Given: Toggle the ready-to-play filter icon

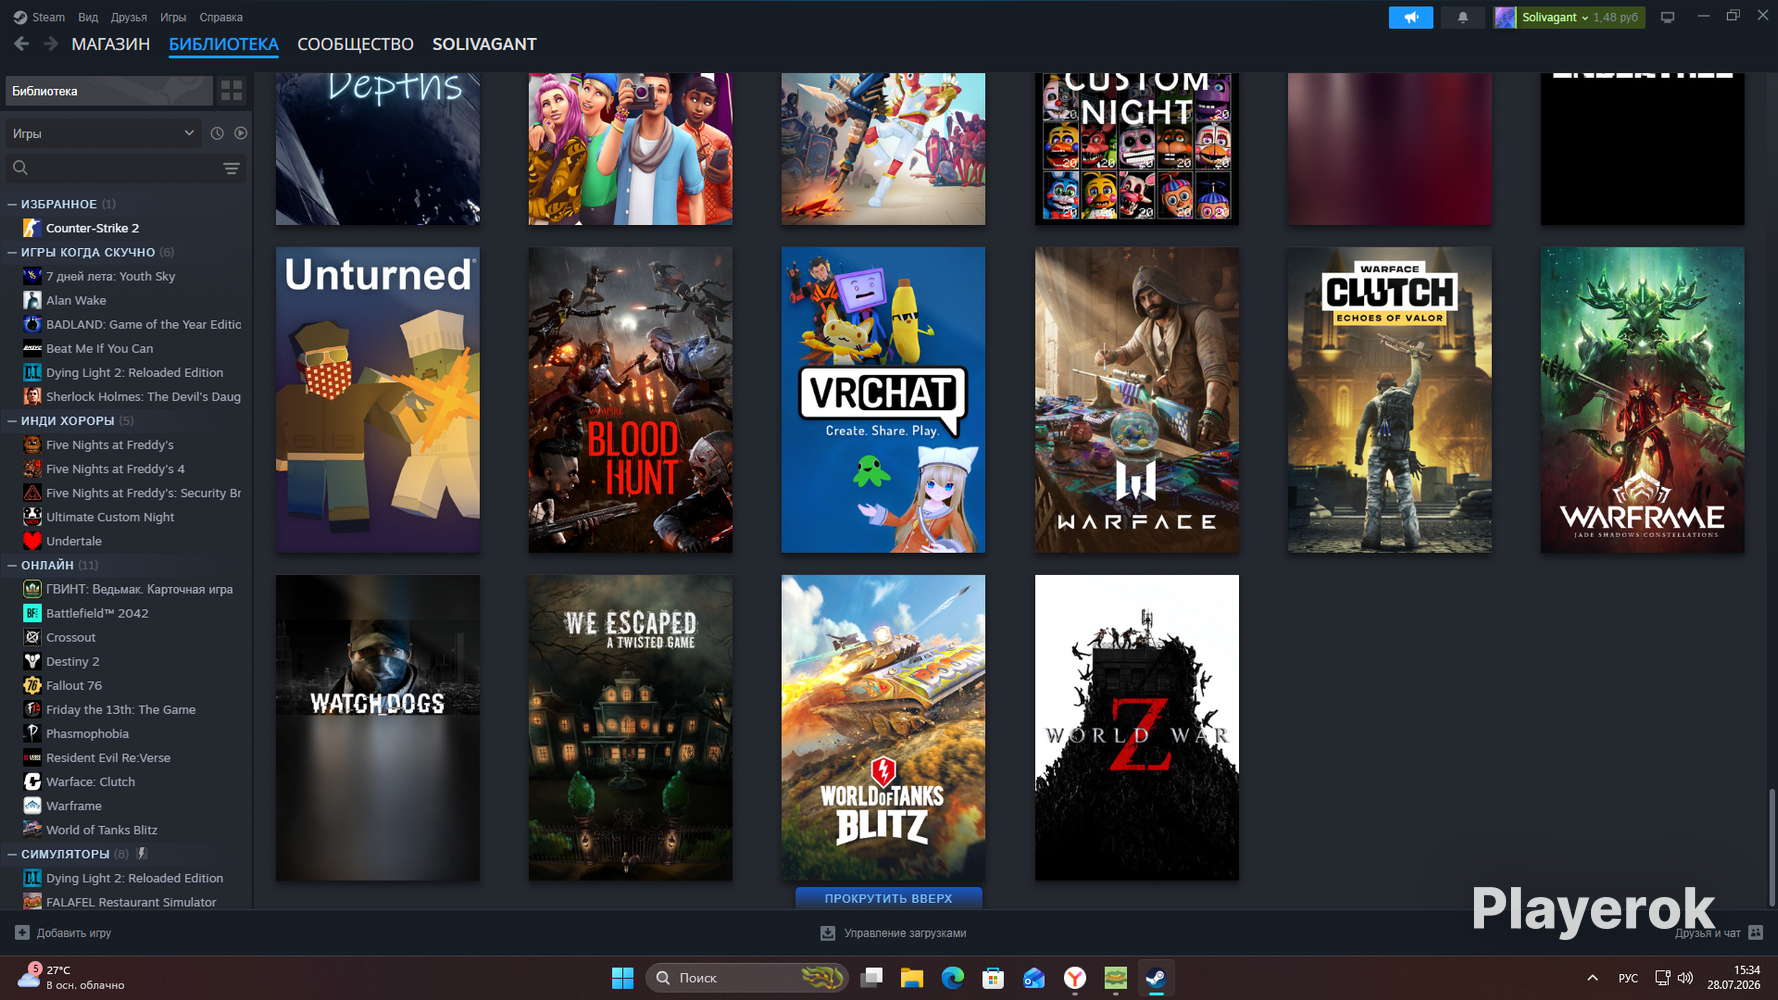Looking at the screenshot, I should coord(241,133).
